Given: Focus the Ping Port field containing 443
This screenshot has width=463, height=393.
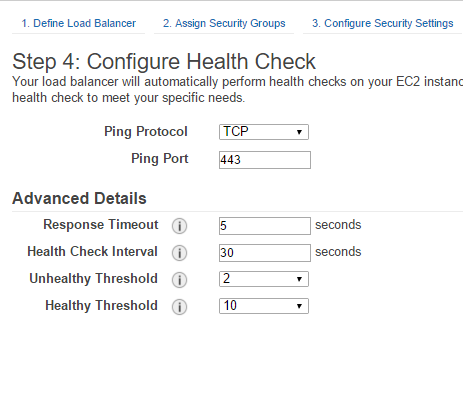Looking at the screenshot, I should (x=265, y=160).
